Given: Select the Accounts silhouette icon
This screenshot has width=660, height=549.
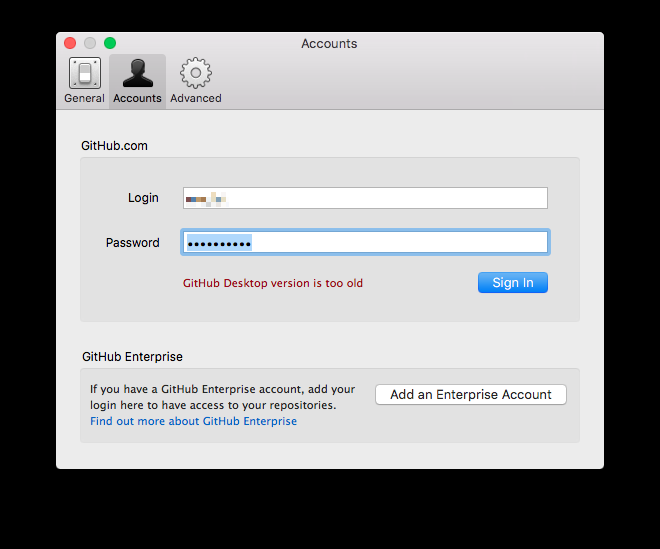Looking at the screenshot, I should point(138,73).
